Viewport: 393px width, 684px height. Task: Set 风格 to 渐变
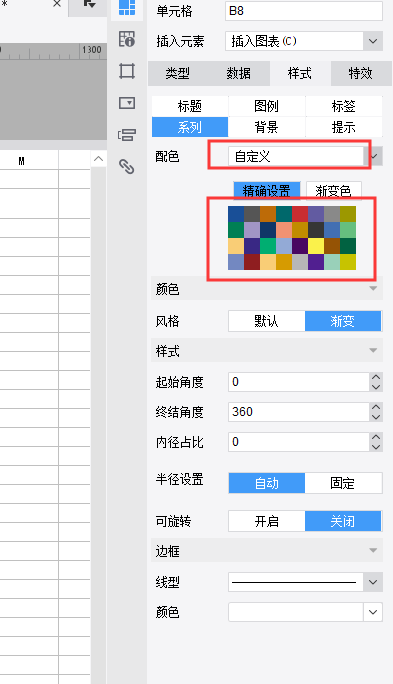343,321
